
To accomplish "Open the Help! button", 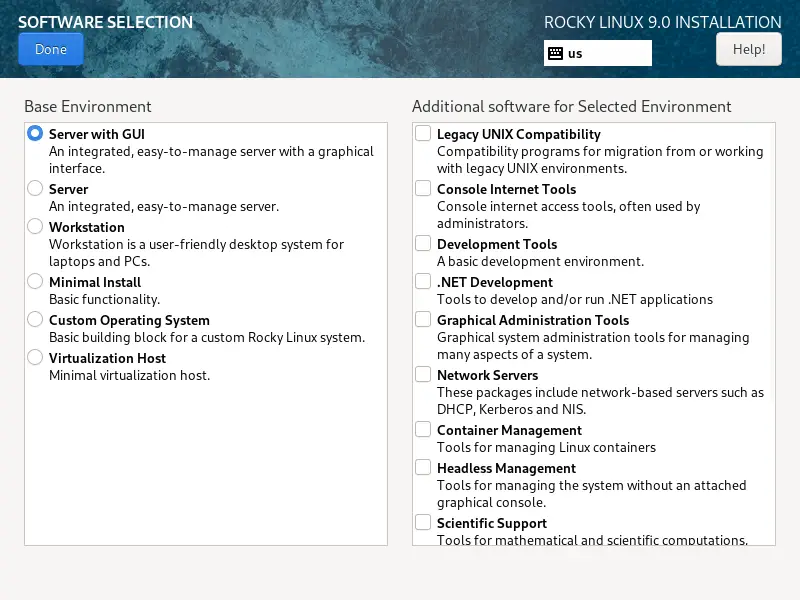I will [748, 49].
